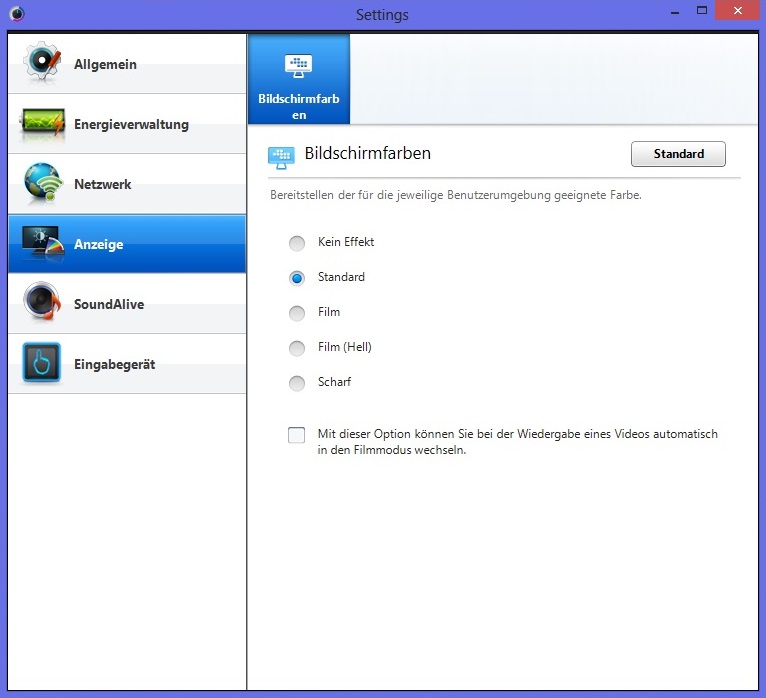Click the Eingabegerät touch icon

tap(42, 362)
